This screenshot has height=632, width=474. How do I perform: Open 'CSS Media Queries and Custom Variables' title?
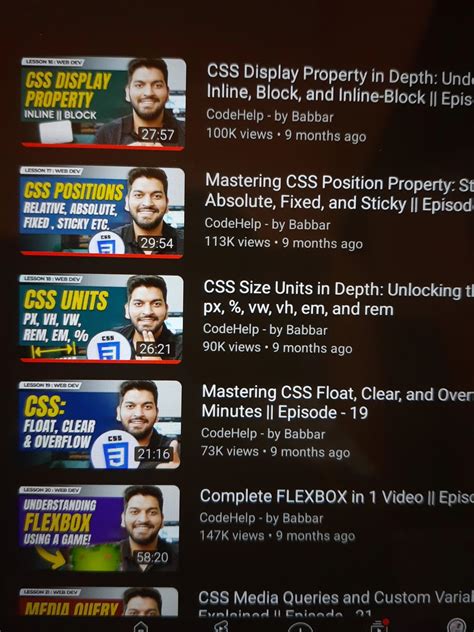coord(336,605)
